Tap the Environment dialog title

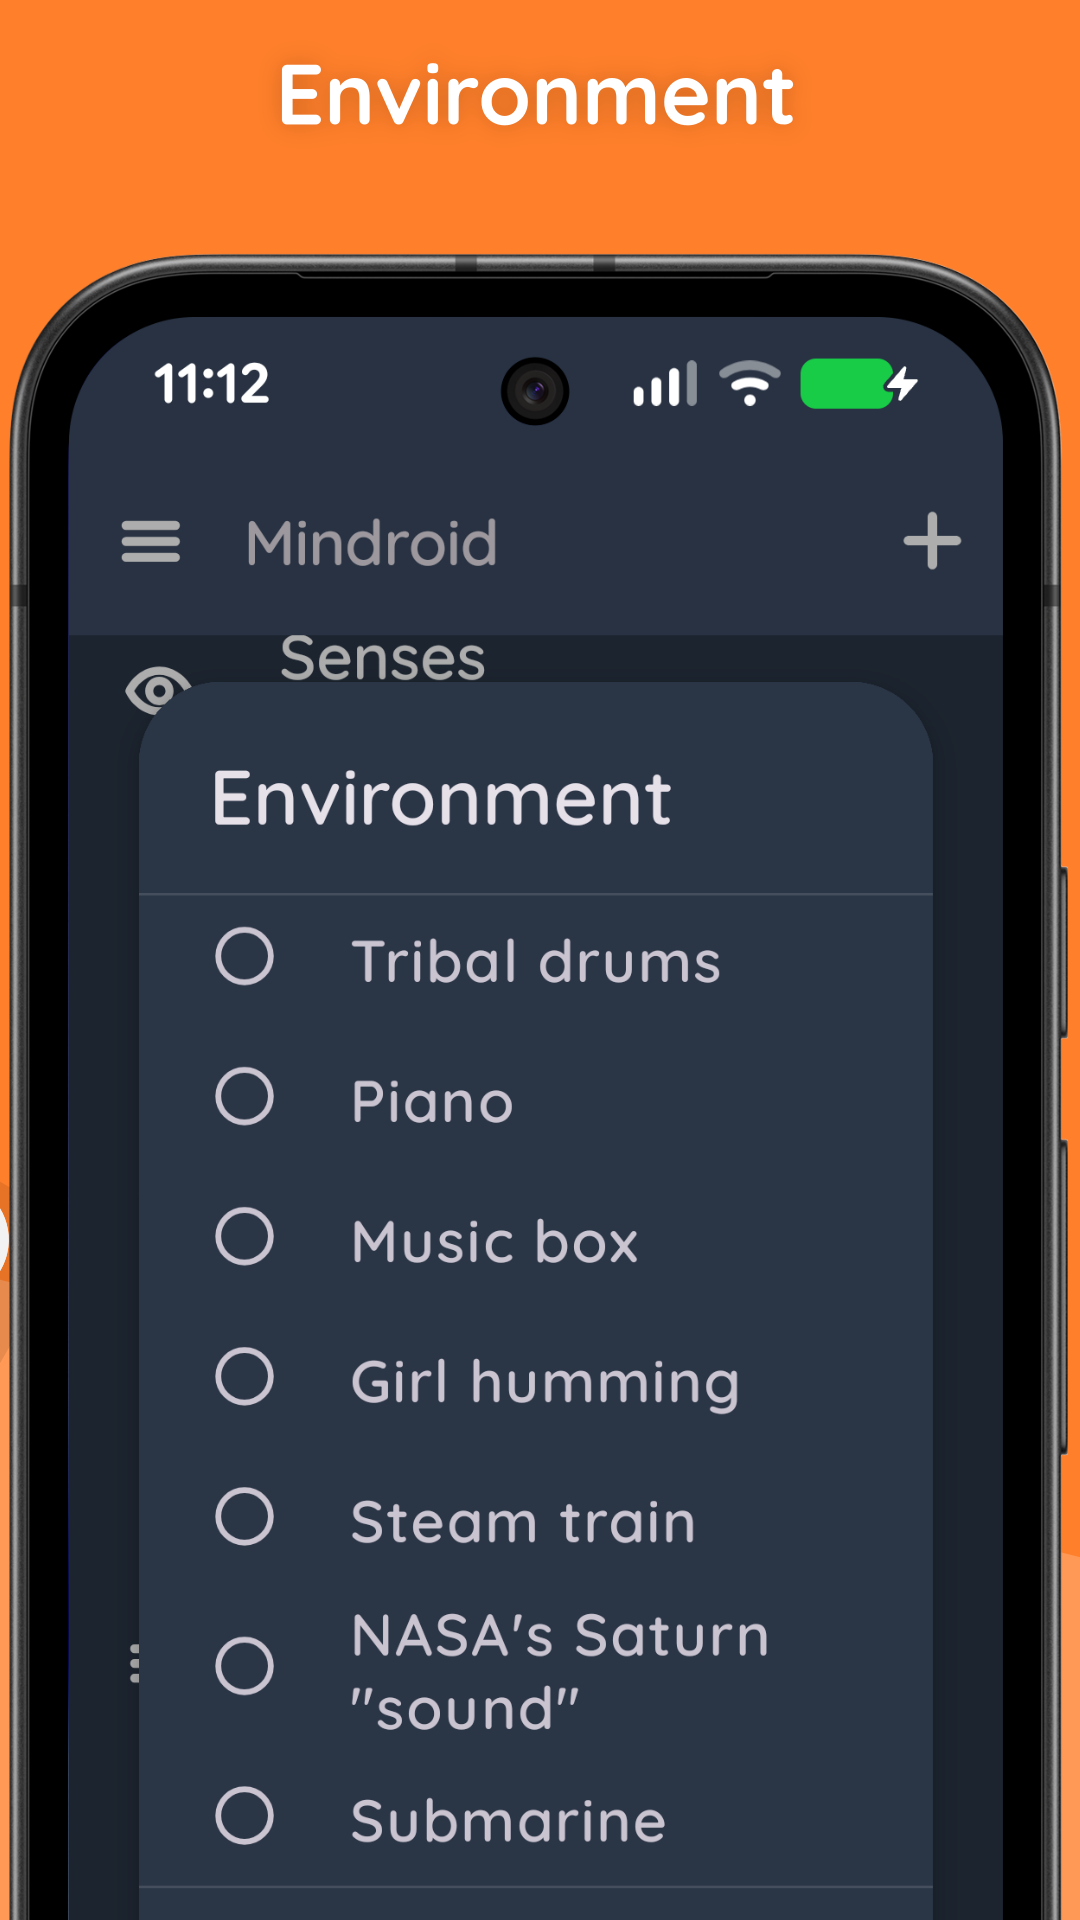click(443, 797)
